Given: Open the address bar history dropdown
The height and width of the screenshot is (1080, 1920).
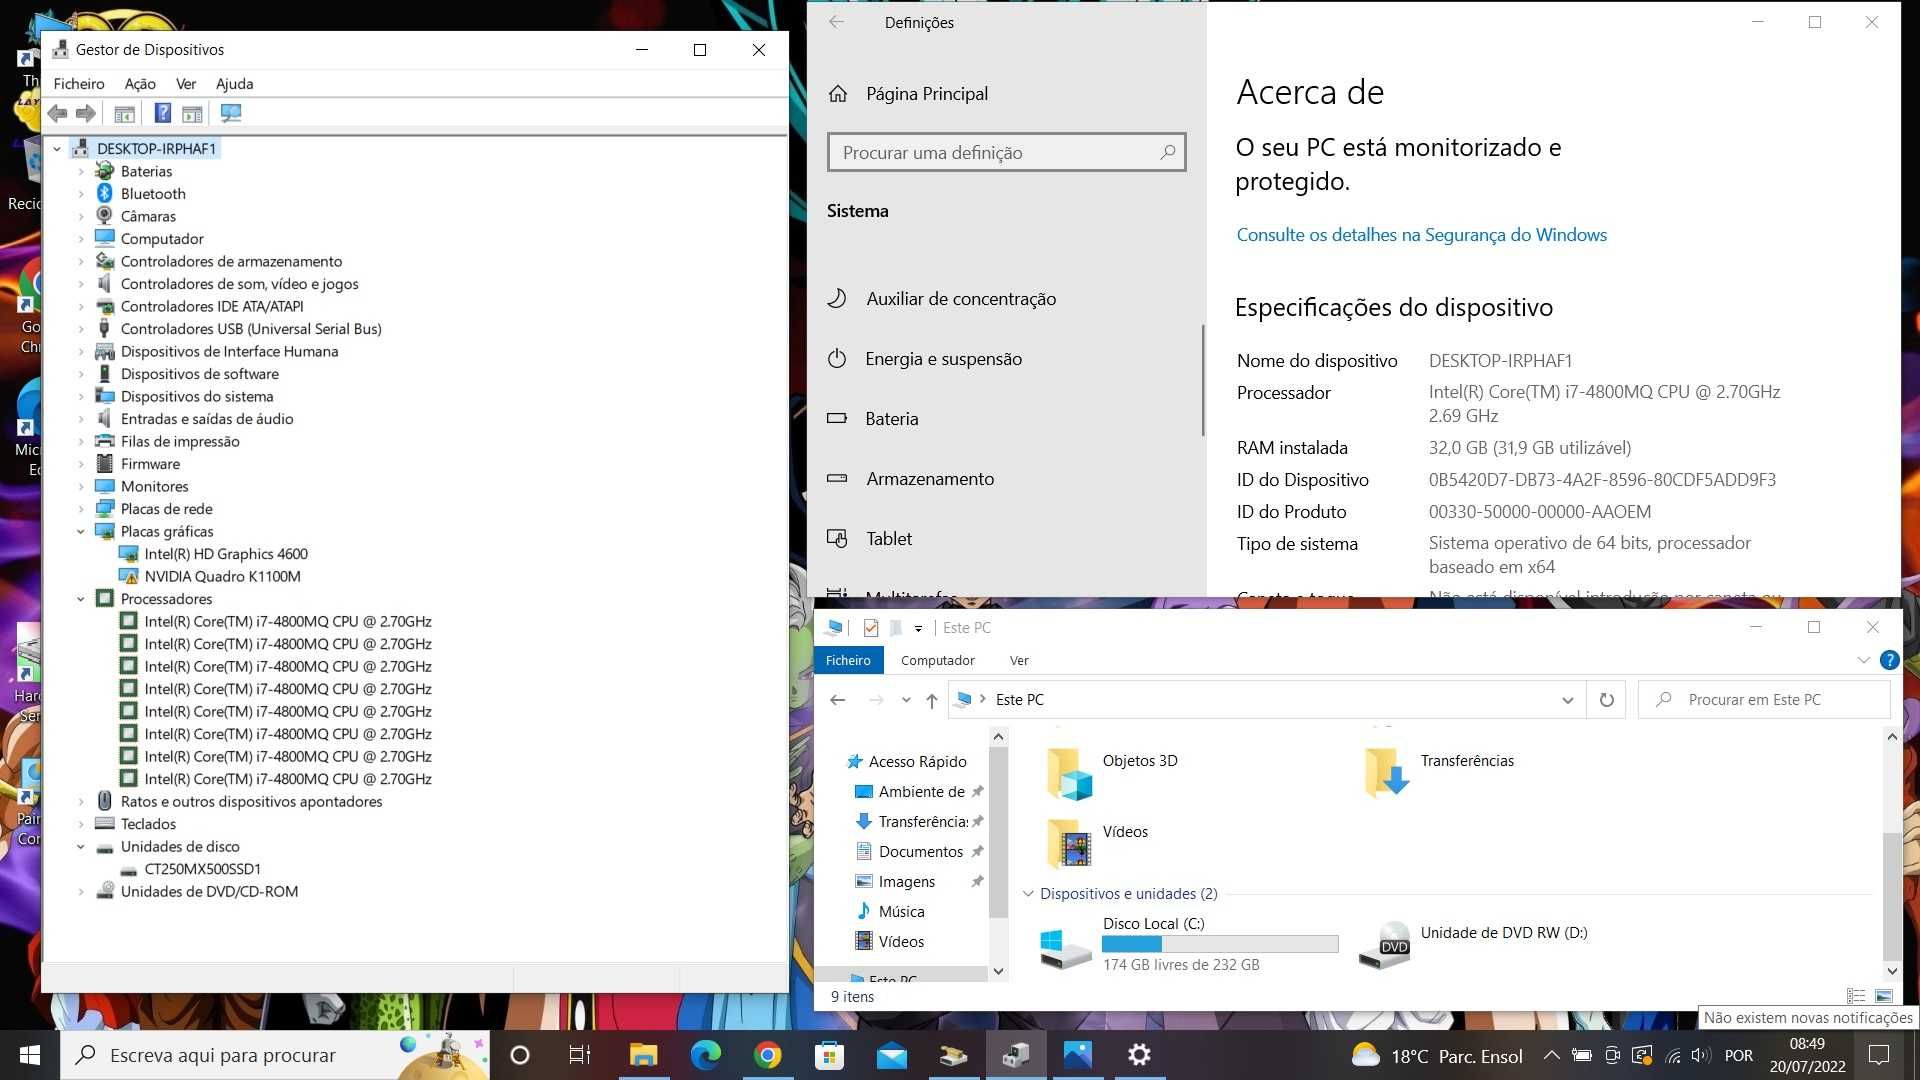Looking at the screenshot, I should click(1567, 700).
